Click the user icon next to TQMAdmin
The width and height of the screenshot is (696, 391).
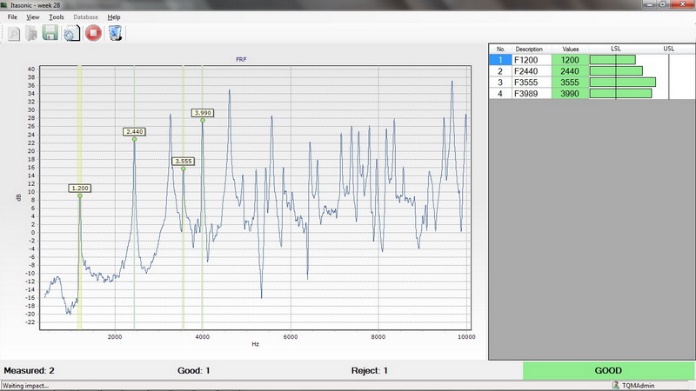(616, 385)
